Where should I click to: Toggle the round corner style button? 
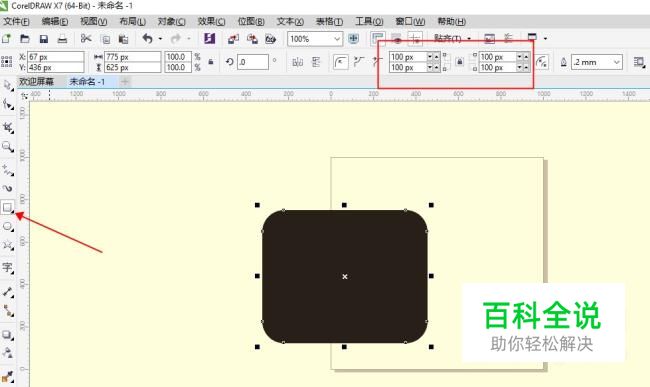coord(340,62)
